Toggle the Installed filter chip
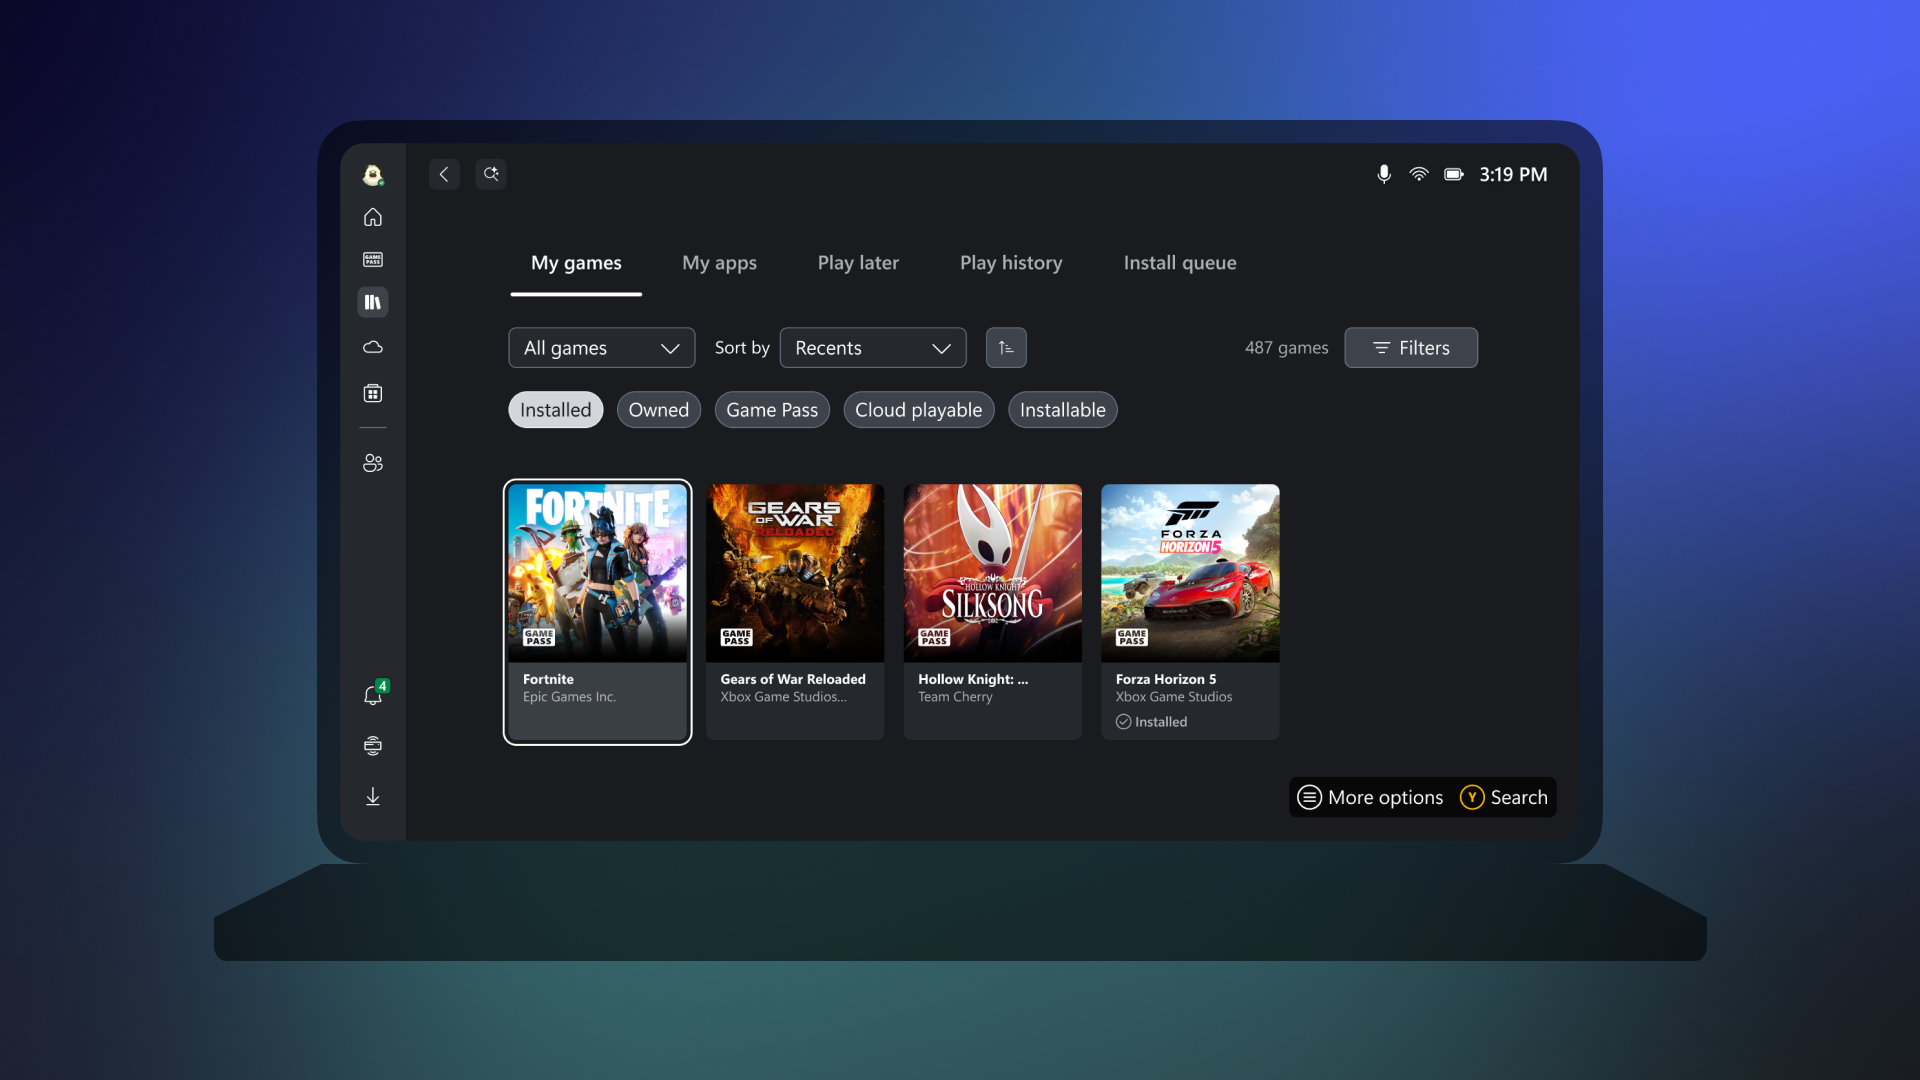The width and height of the screenshot is (1920, 1080). tap(555, 409)
